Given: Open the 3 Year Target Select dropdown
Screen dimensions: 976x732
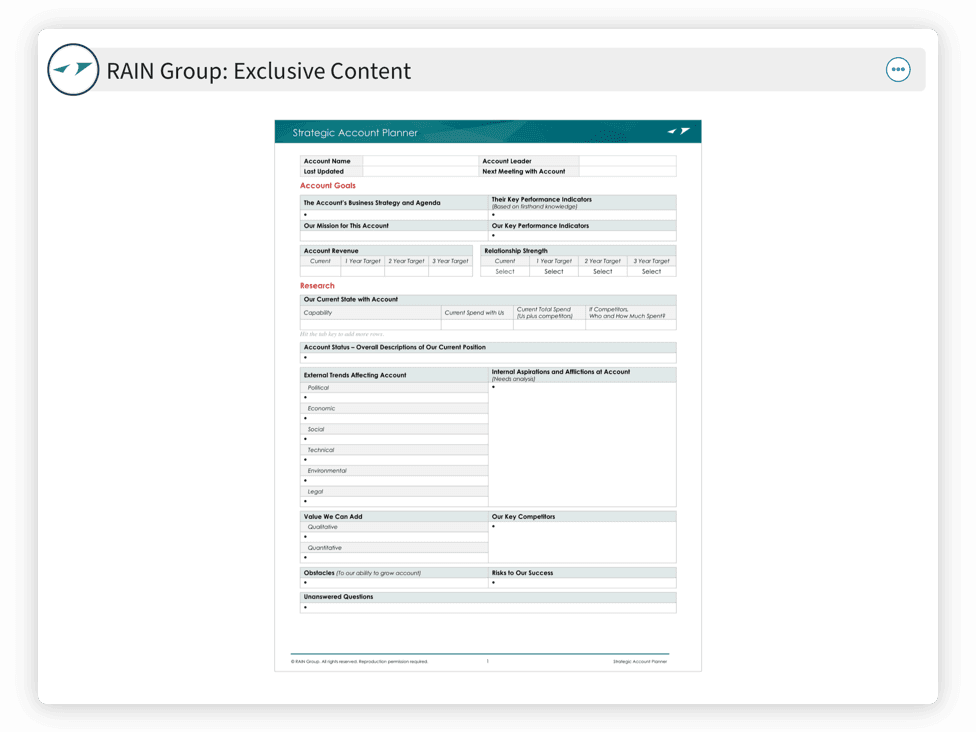Looking at the screenshot, I should [x=650, y=271].
